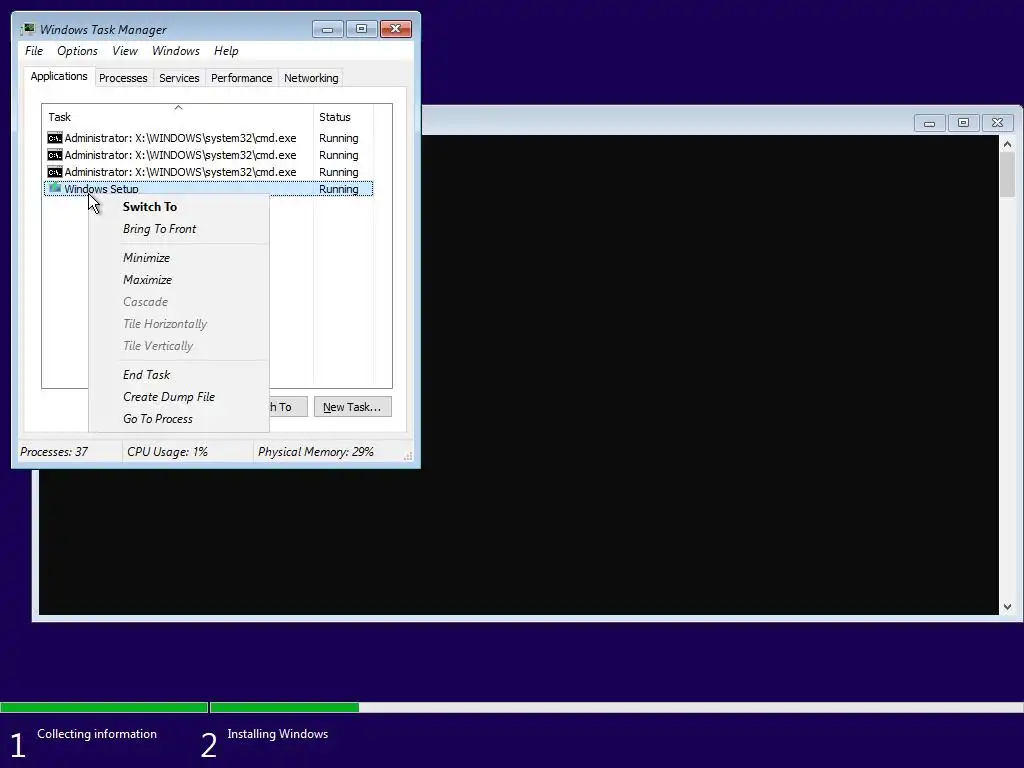Viewport: 1024px width, 768px height.
Task: Close the Task Manager window
Action: [x=396, y=29]
